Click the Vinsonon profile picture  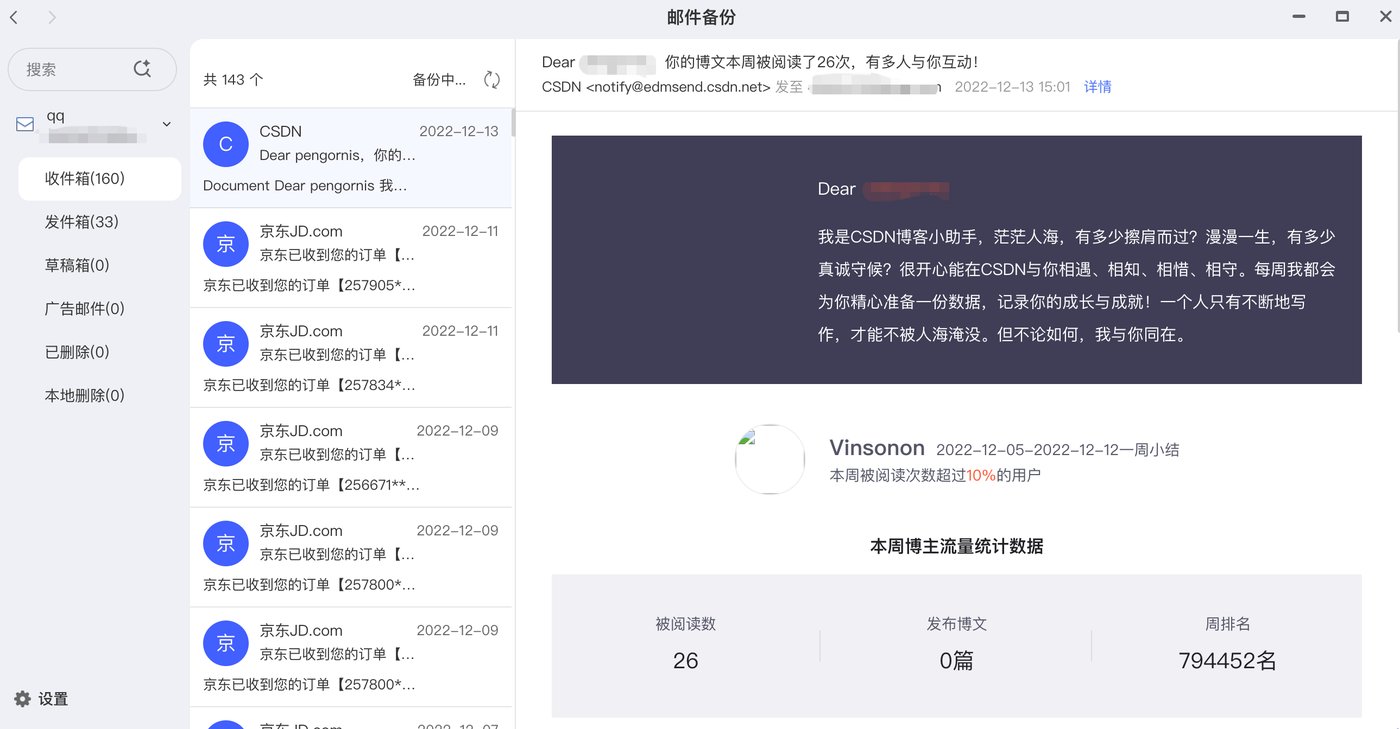tap(770, 459)
